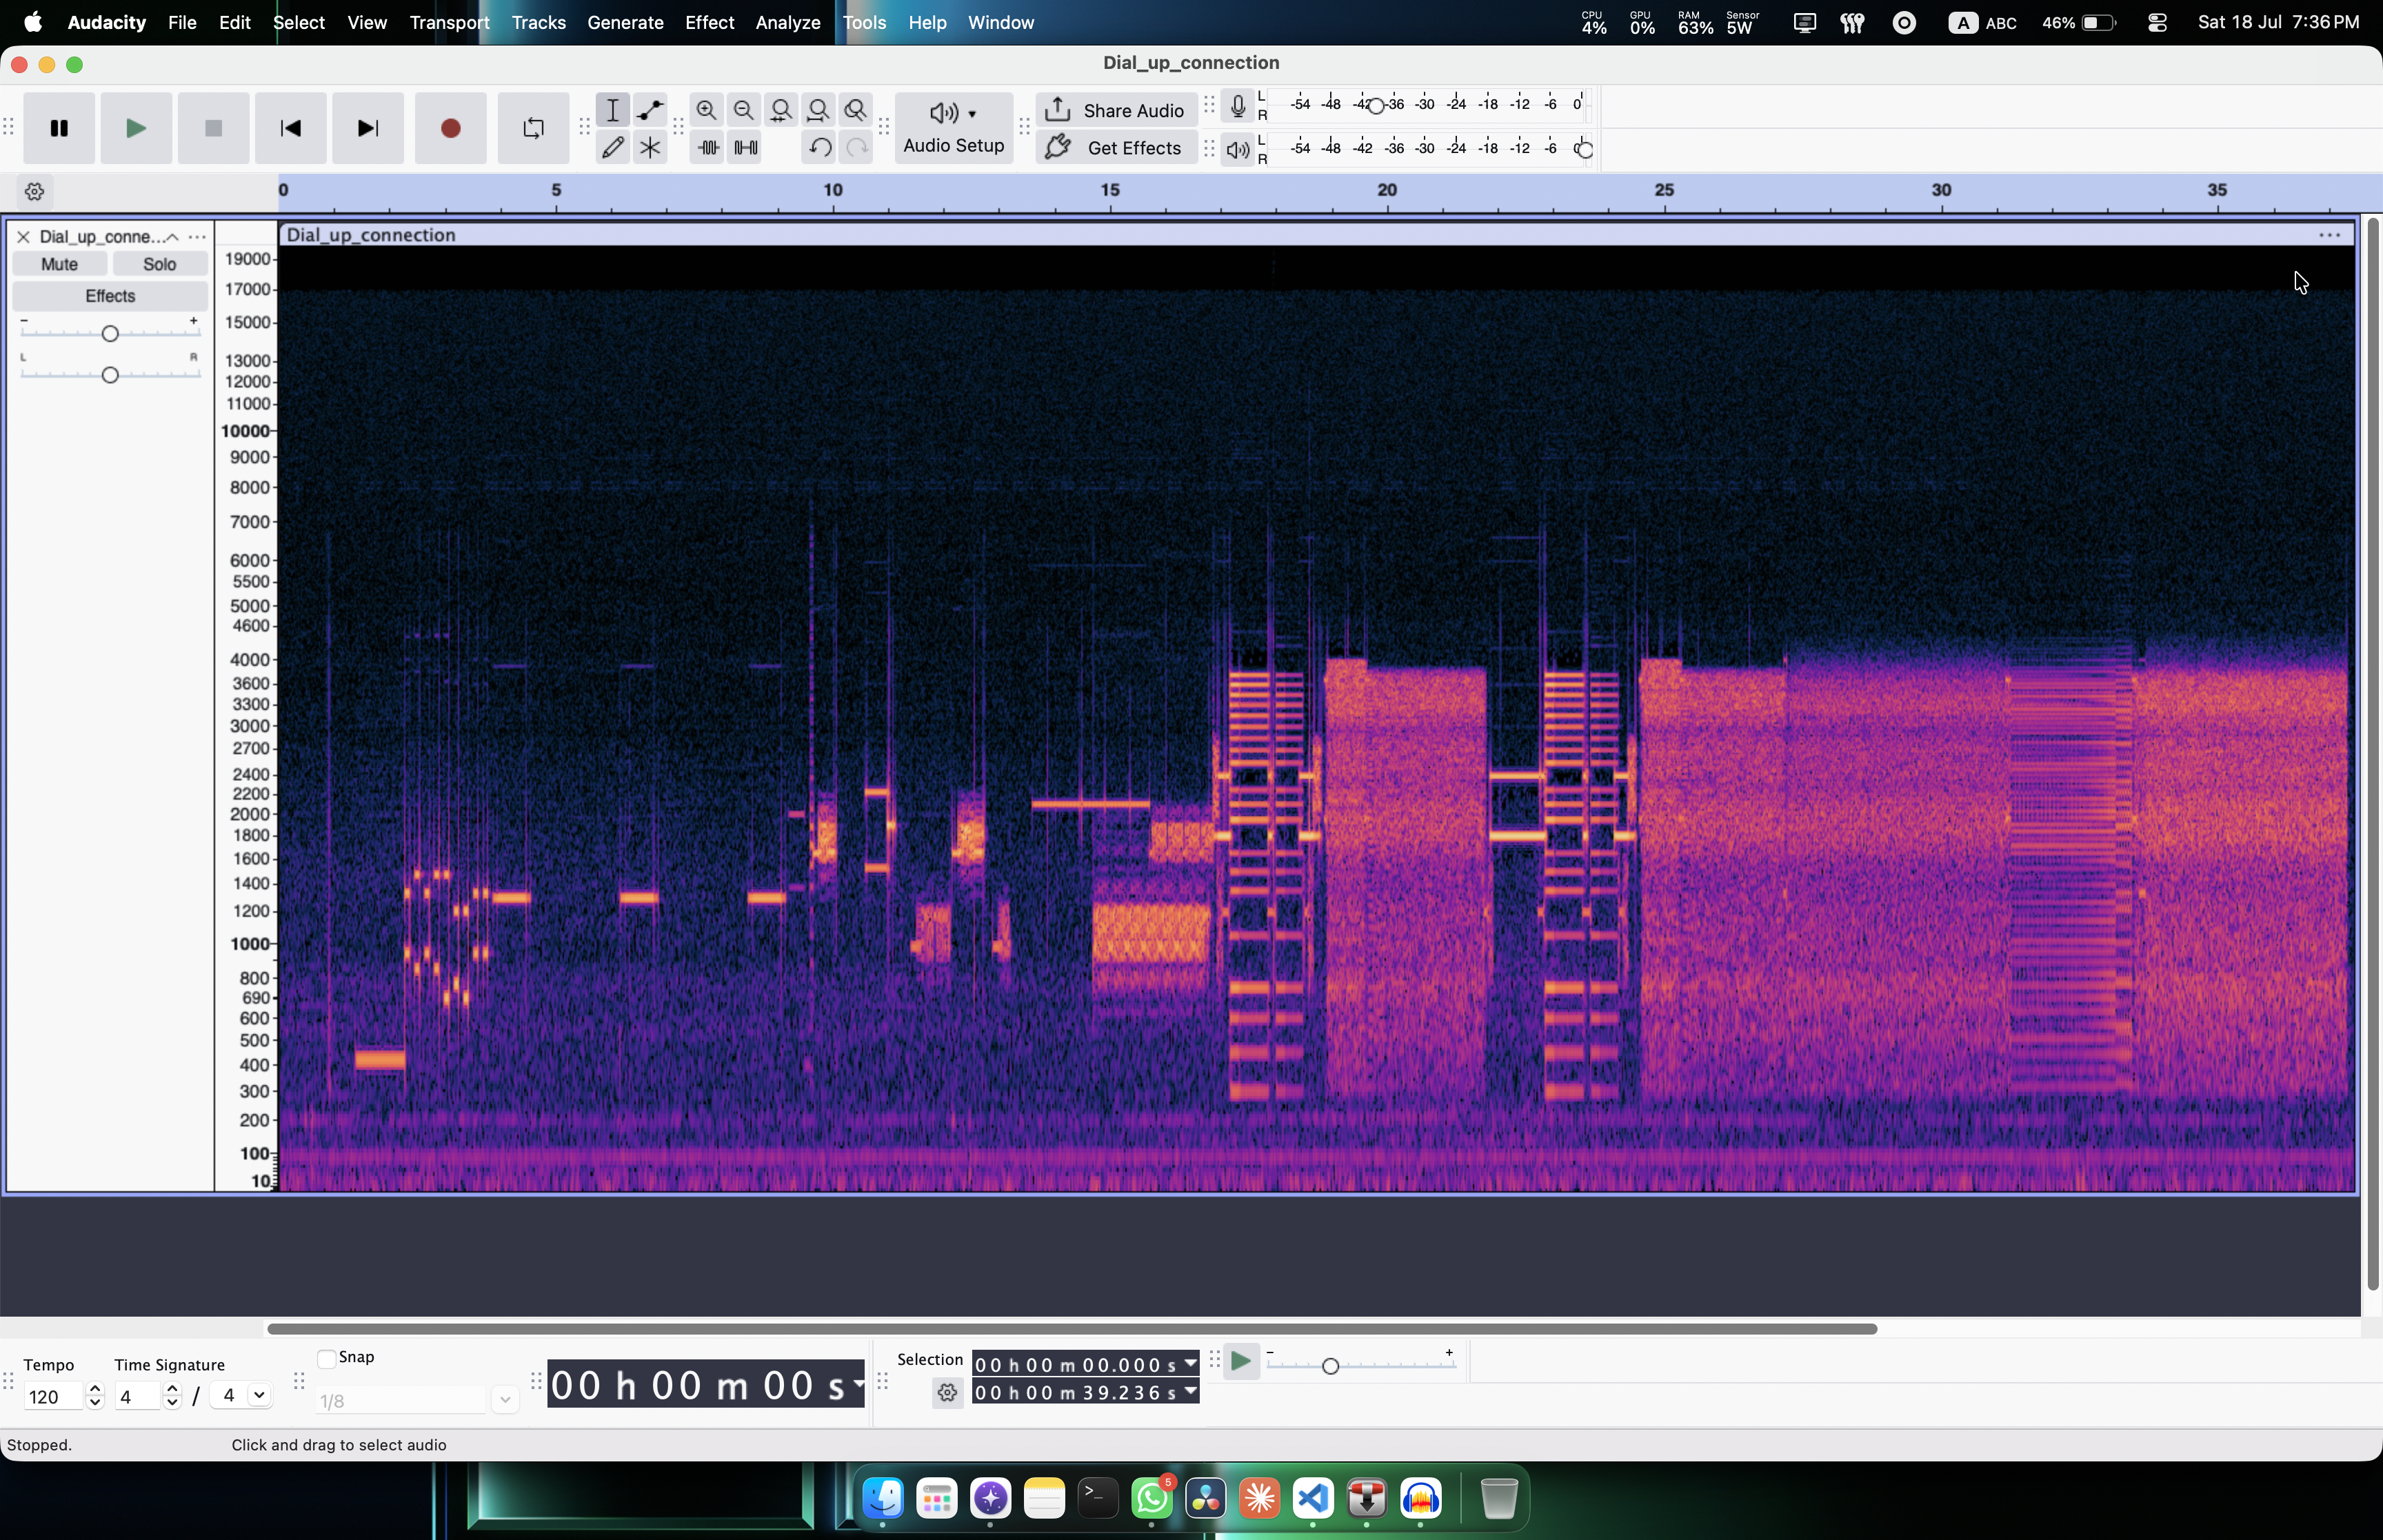
Task: Click the Redo arrow
Action: pos(856,148)
